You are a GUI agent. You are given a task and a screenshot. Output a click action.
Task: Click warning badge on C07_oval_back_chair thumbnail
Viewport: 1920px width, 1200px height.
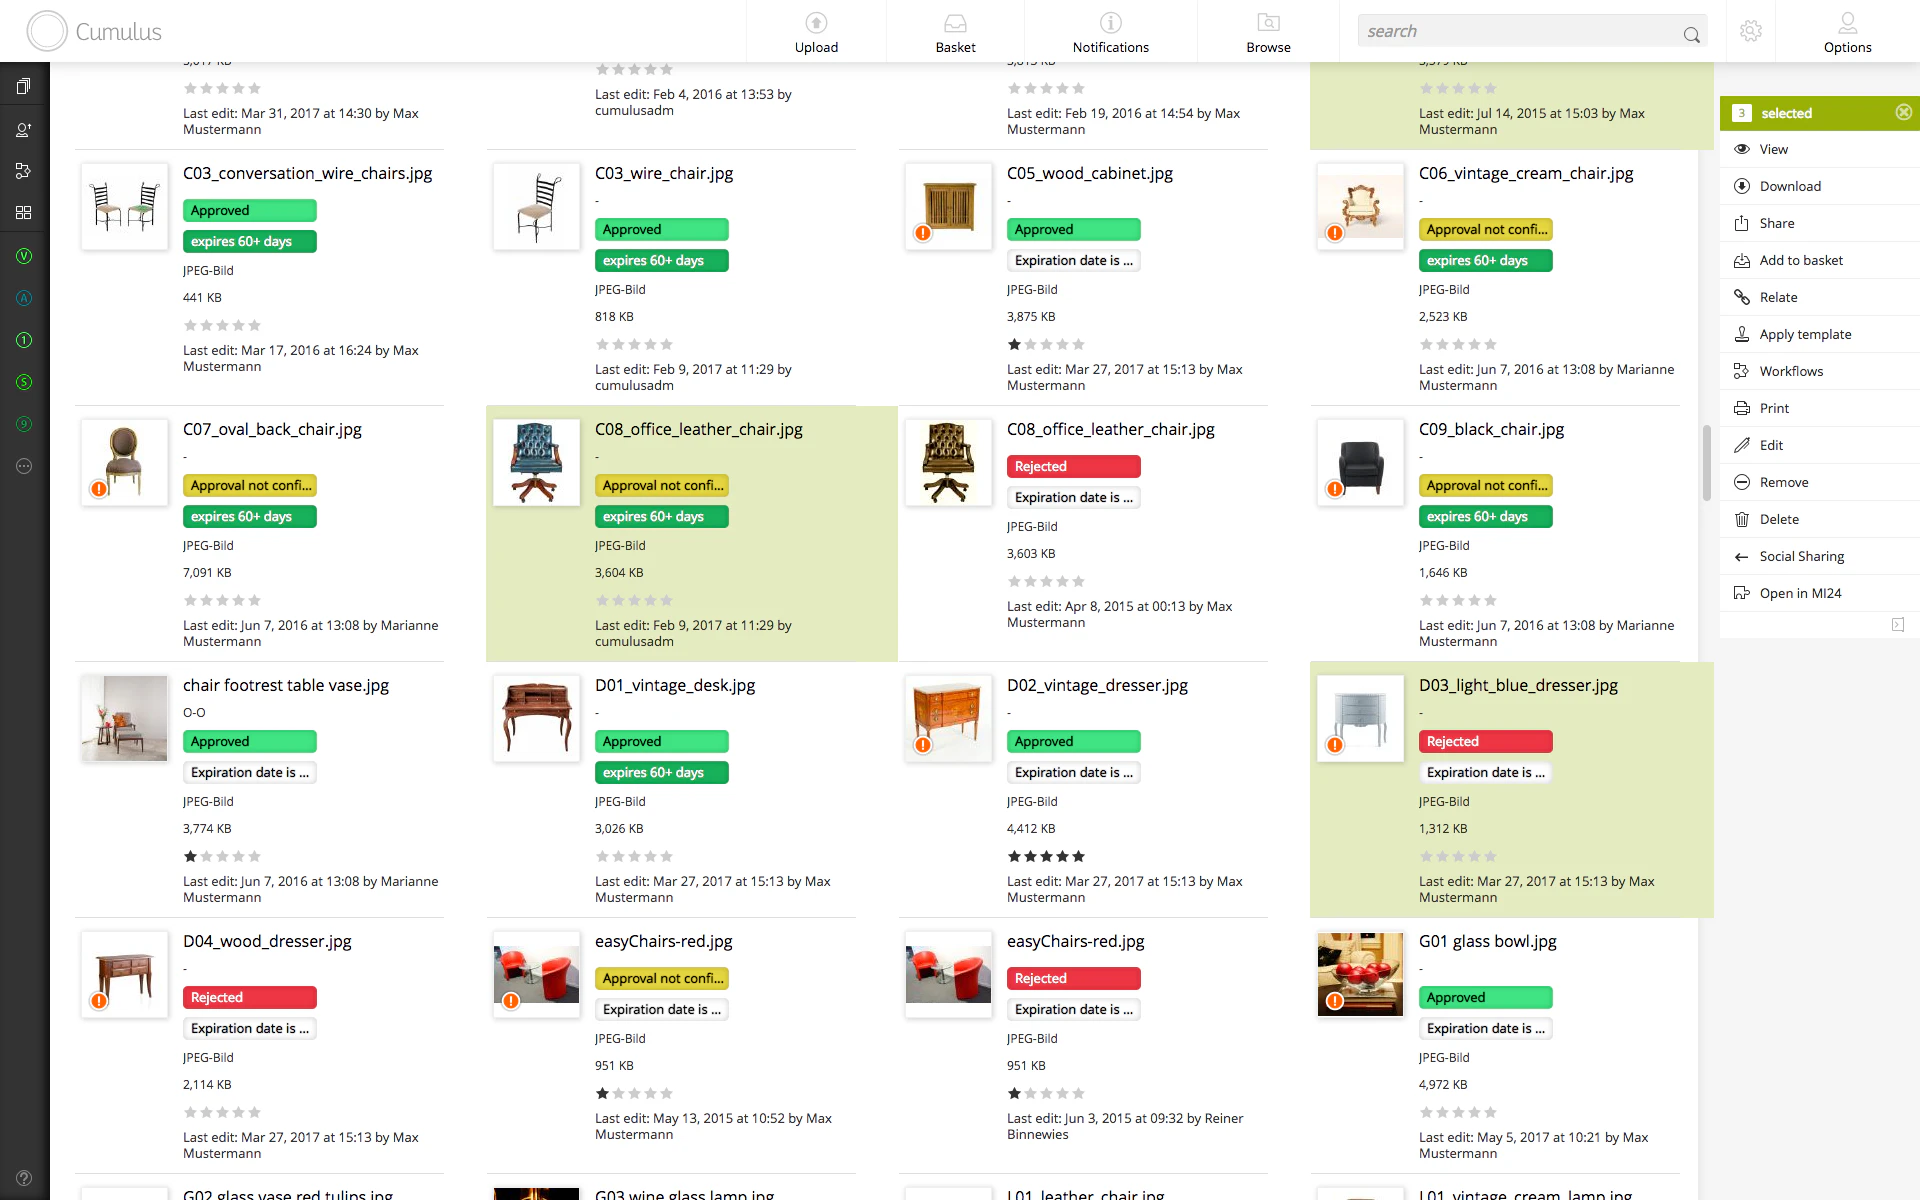coord(99,489)
